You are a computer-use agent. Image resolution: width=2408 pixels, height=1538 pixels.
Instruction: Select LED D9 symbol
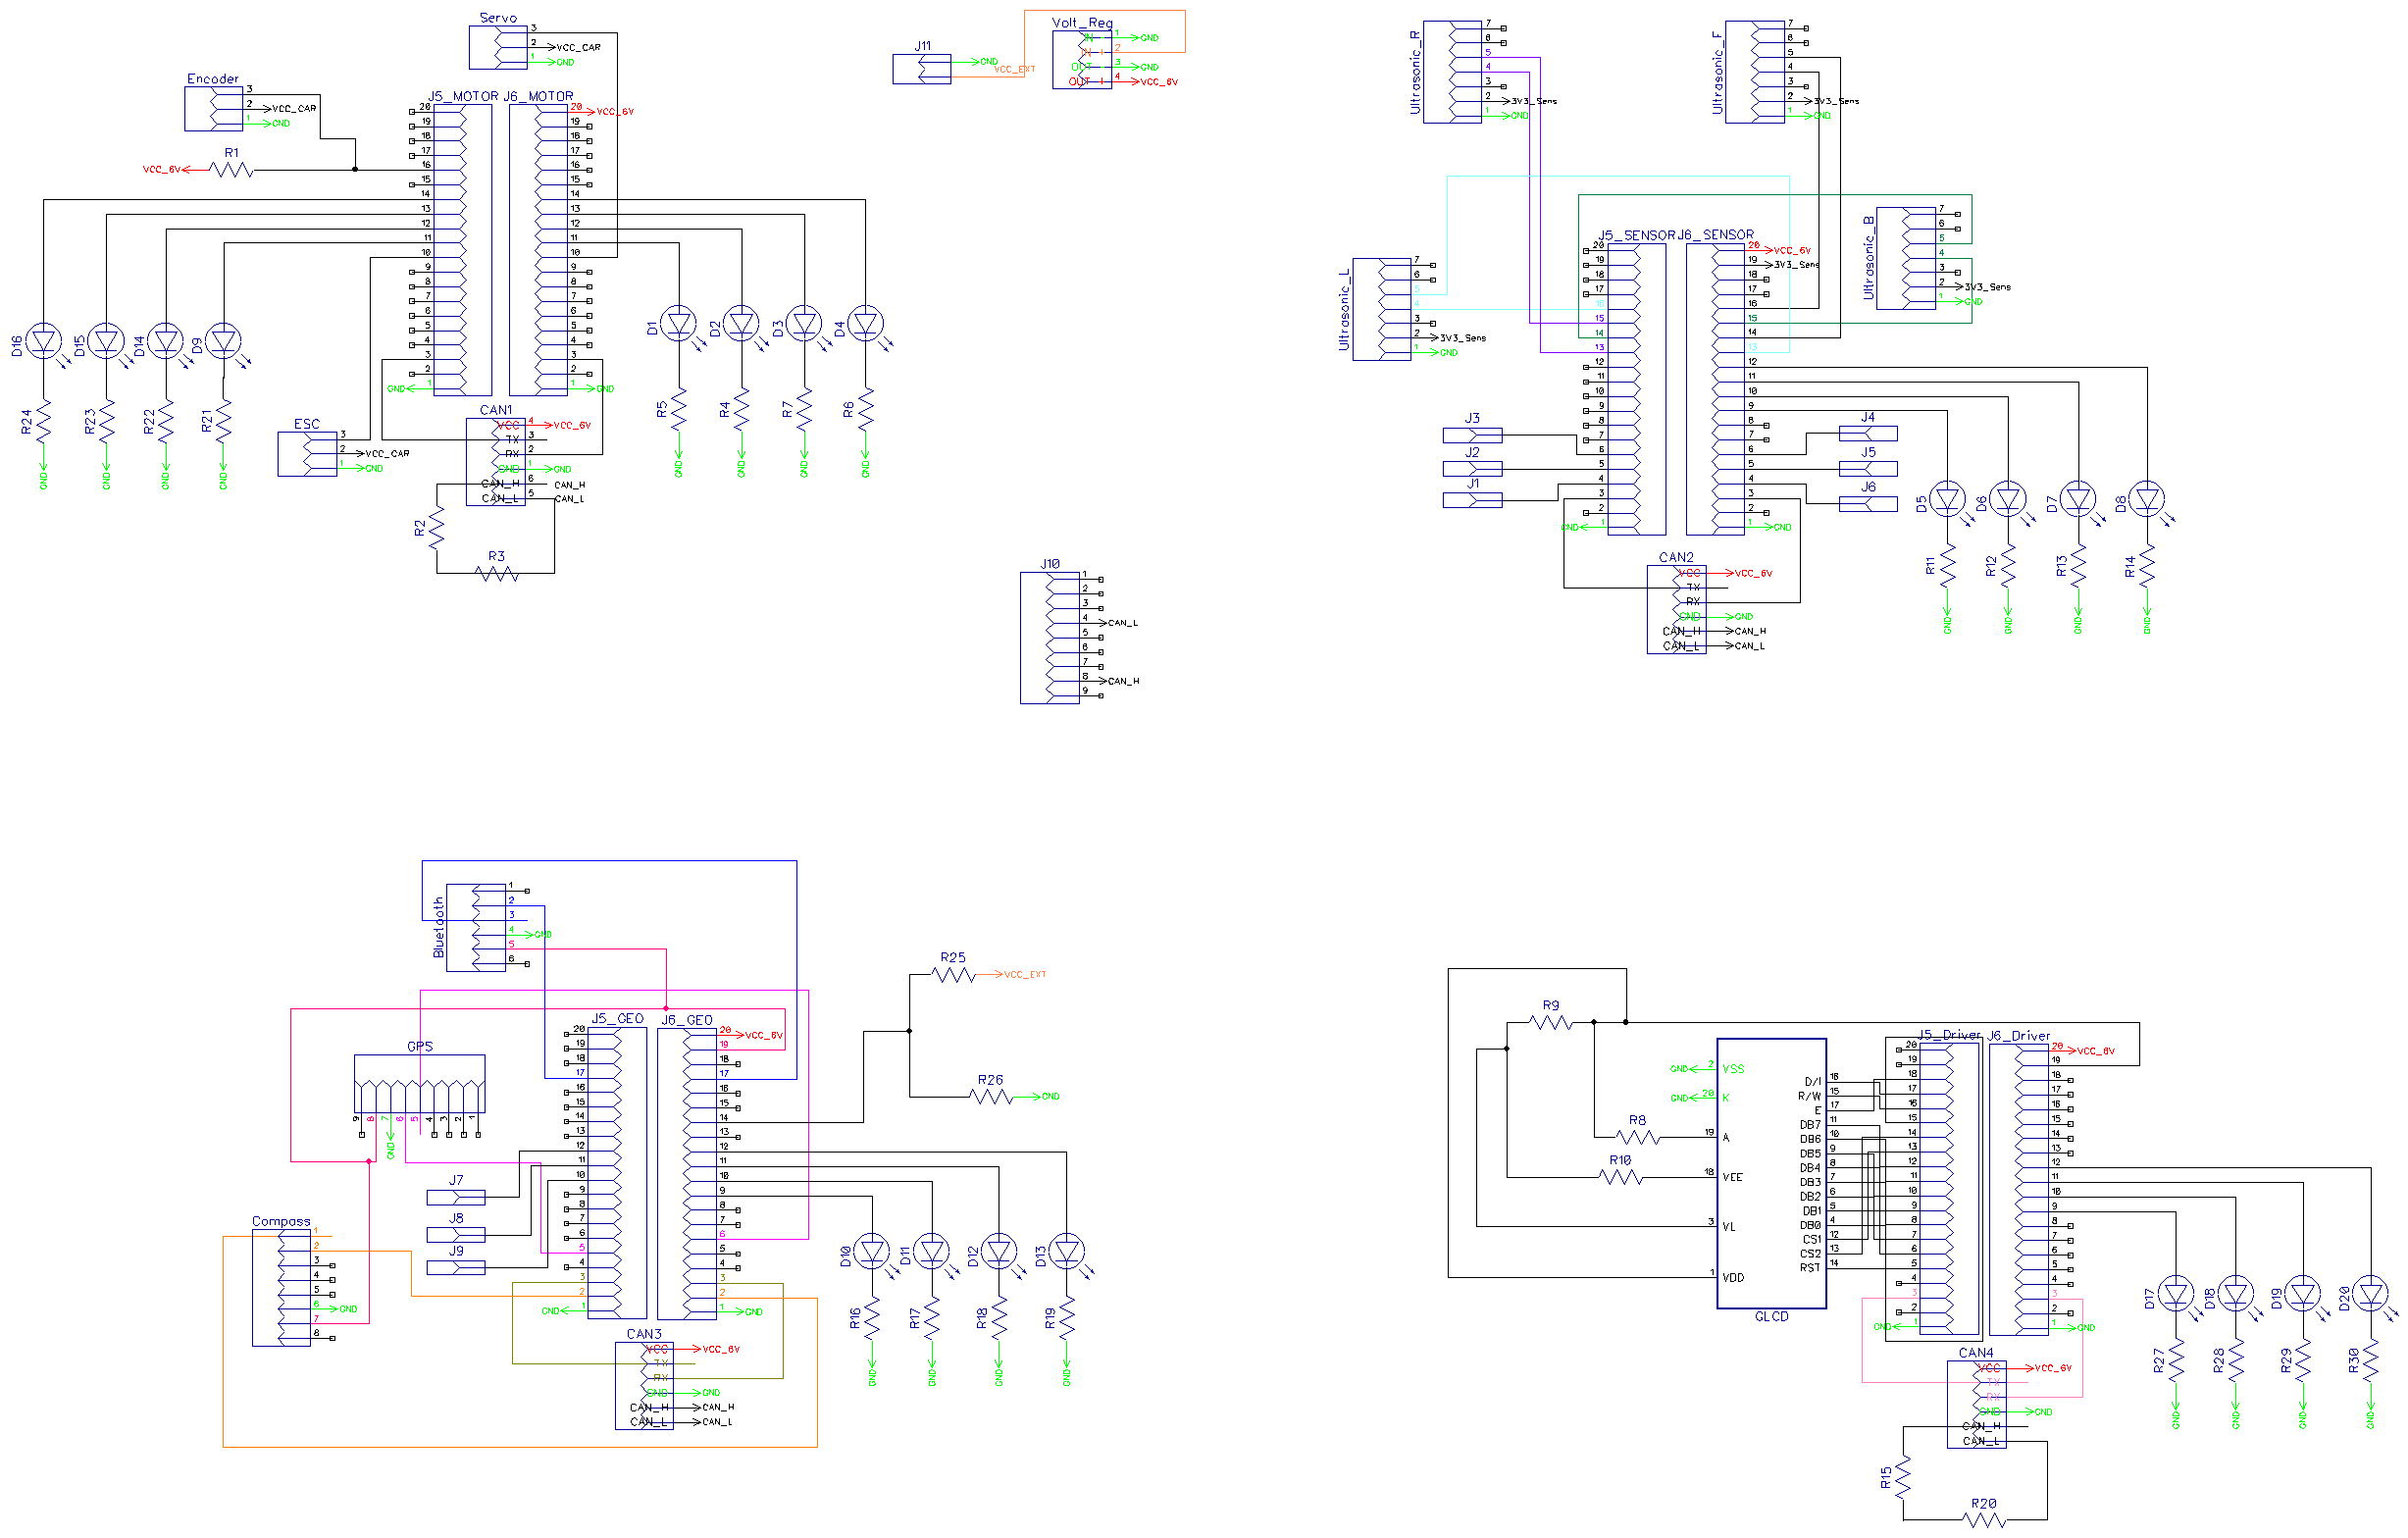click(224, 343)
